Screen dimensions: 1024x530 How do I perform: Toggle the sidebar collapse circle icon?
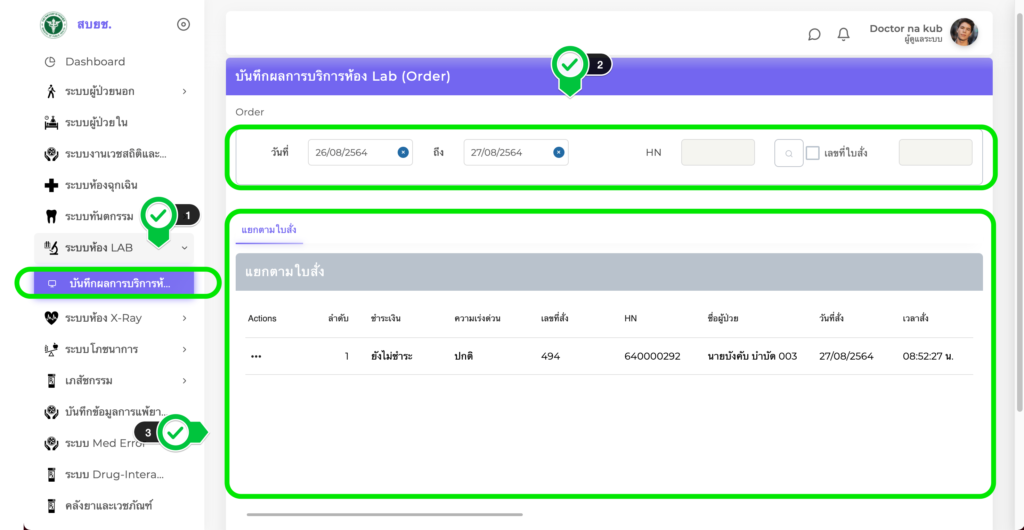(183, 25)
